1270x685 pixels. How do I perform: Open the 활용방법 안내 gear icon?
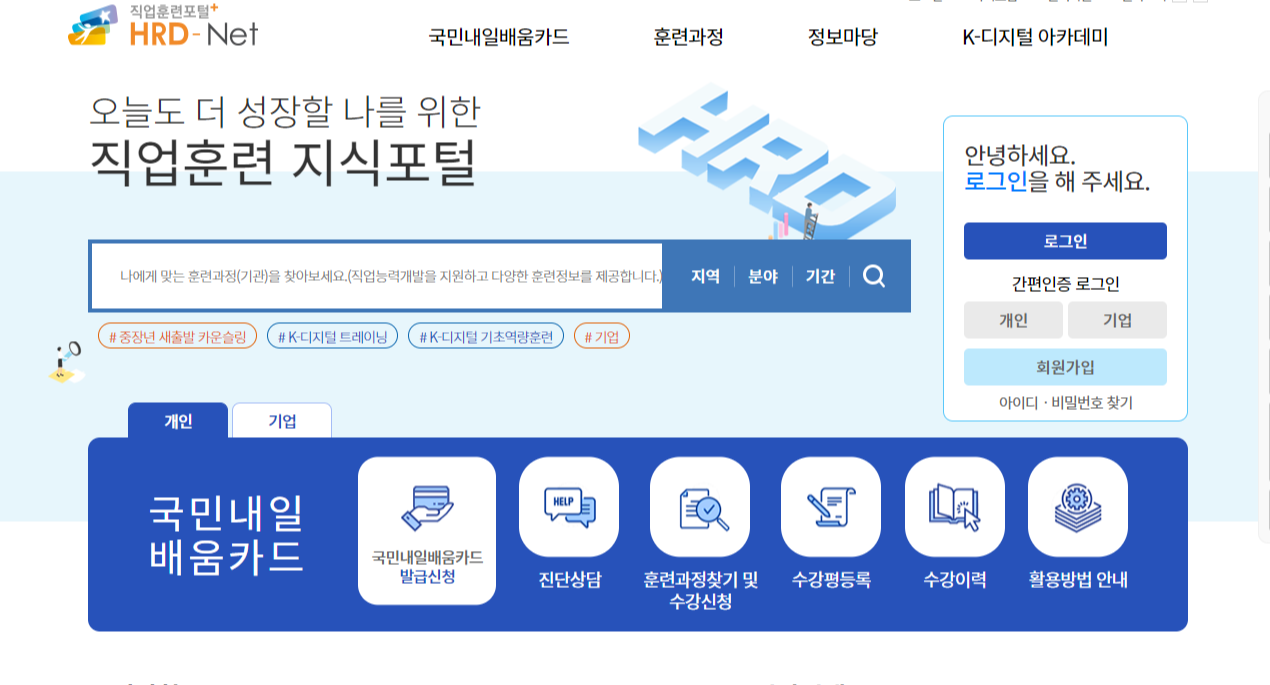tap(1078, 507)
